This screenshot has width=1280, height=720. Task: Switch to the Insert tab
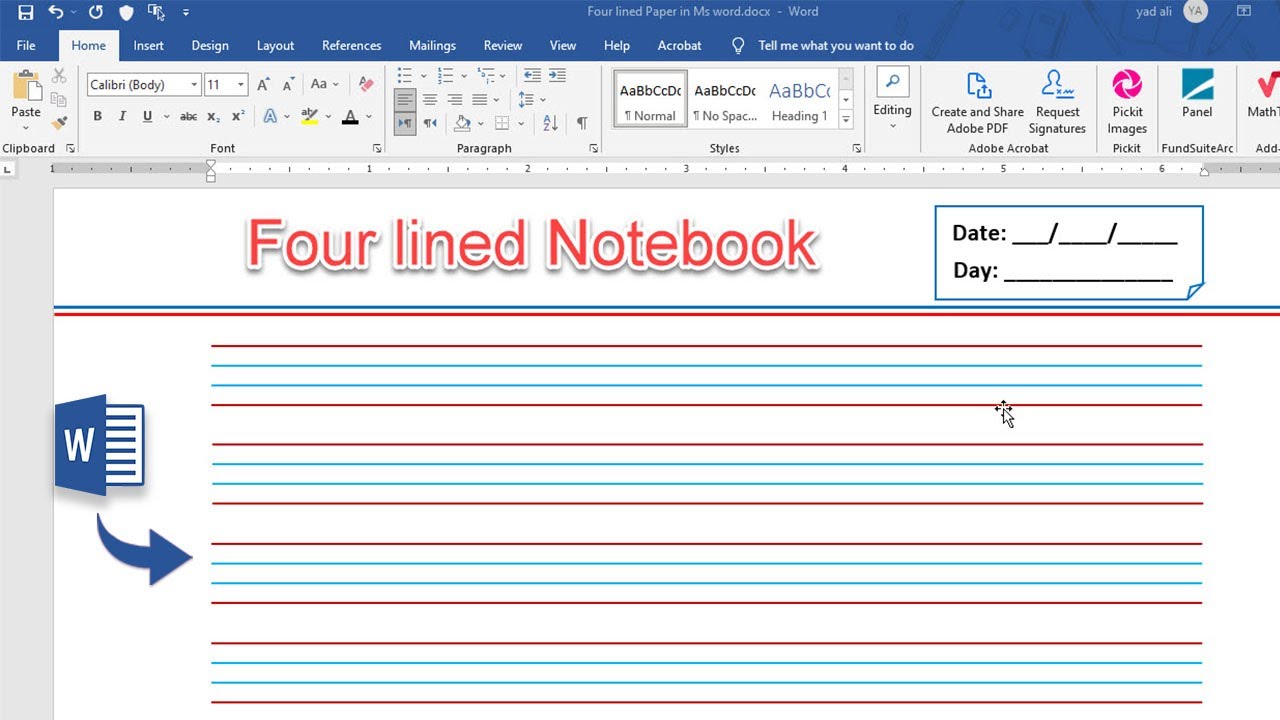coord(149,45)
